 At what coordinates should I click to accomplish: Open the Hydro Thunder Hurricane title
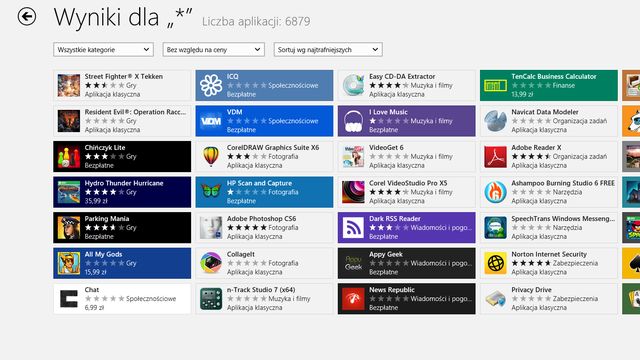[124, 183]
